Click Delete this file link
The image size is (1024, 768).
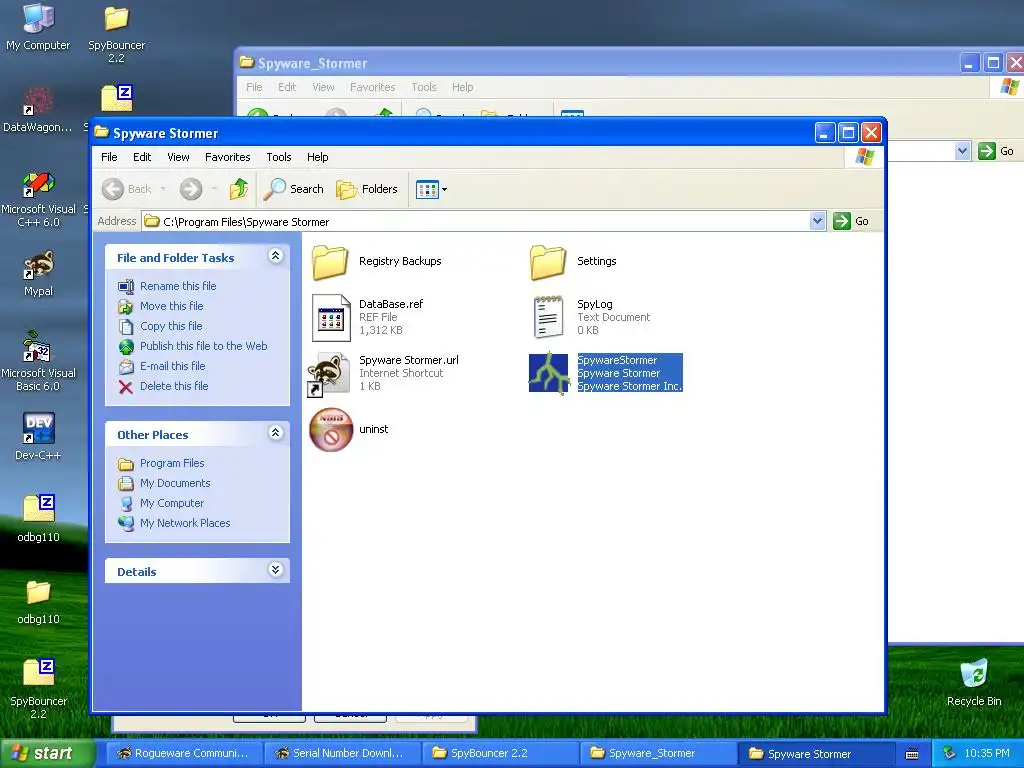coord(174,387)
